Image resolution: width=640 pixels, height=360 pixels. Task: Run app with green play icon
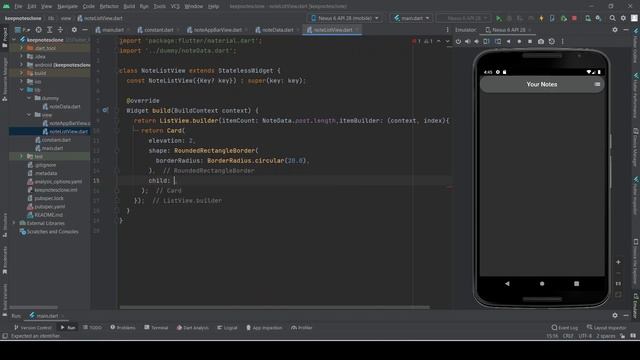click(x=498, y=18)
